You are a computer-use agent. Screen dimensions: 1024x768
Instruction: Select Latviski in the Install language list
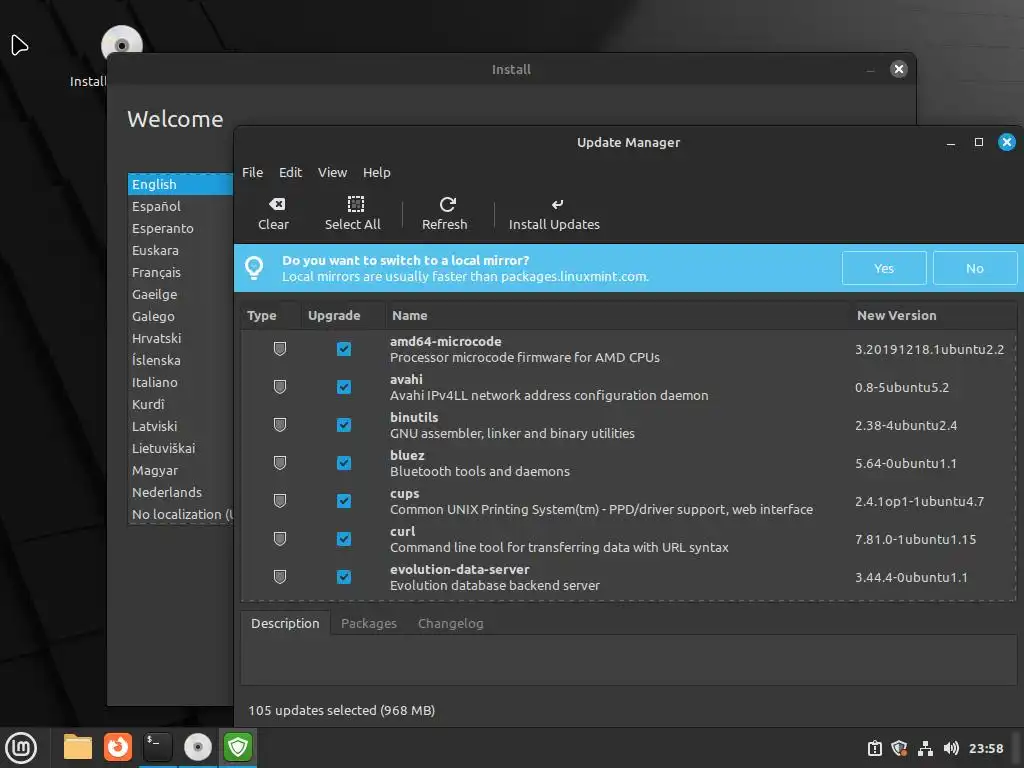point(180,426)
